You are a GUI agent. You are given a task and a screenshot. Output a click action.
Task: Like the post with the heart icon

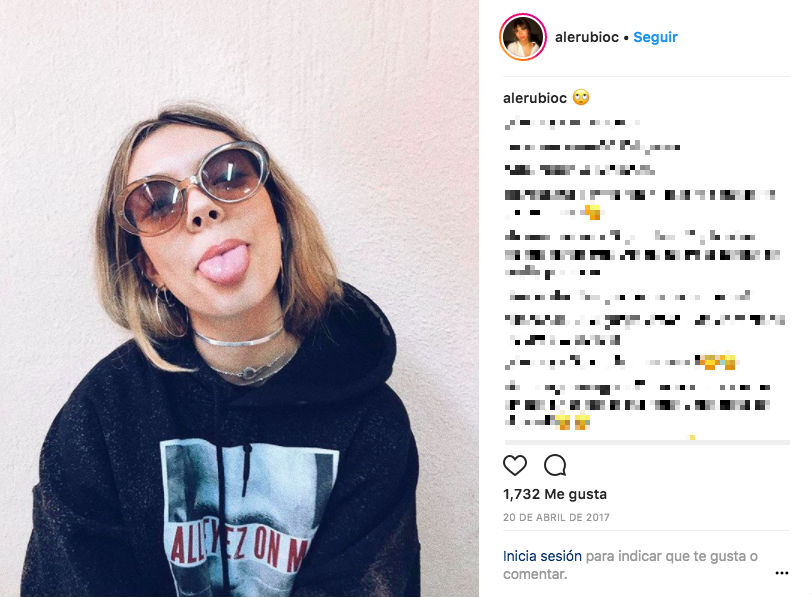pyautogui.click(x=515, y=465)
